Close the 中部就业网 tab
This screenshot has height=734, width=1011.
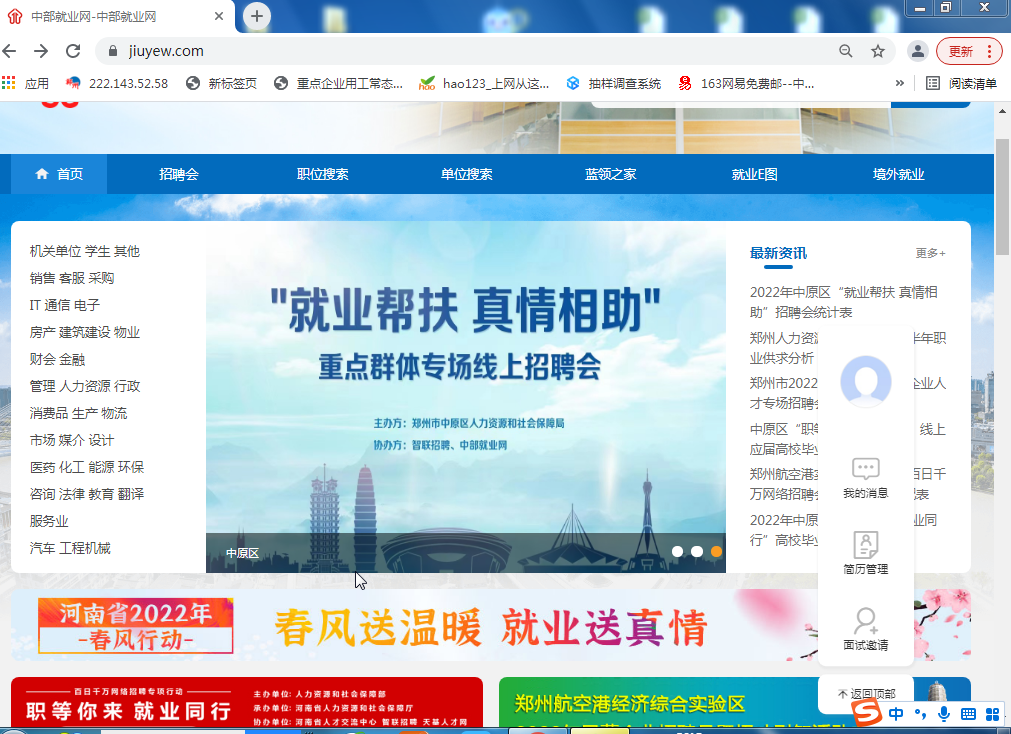click(219, 16)
